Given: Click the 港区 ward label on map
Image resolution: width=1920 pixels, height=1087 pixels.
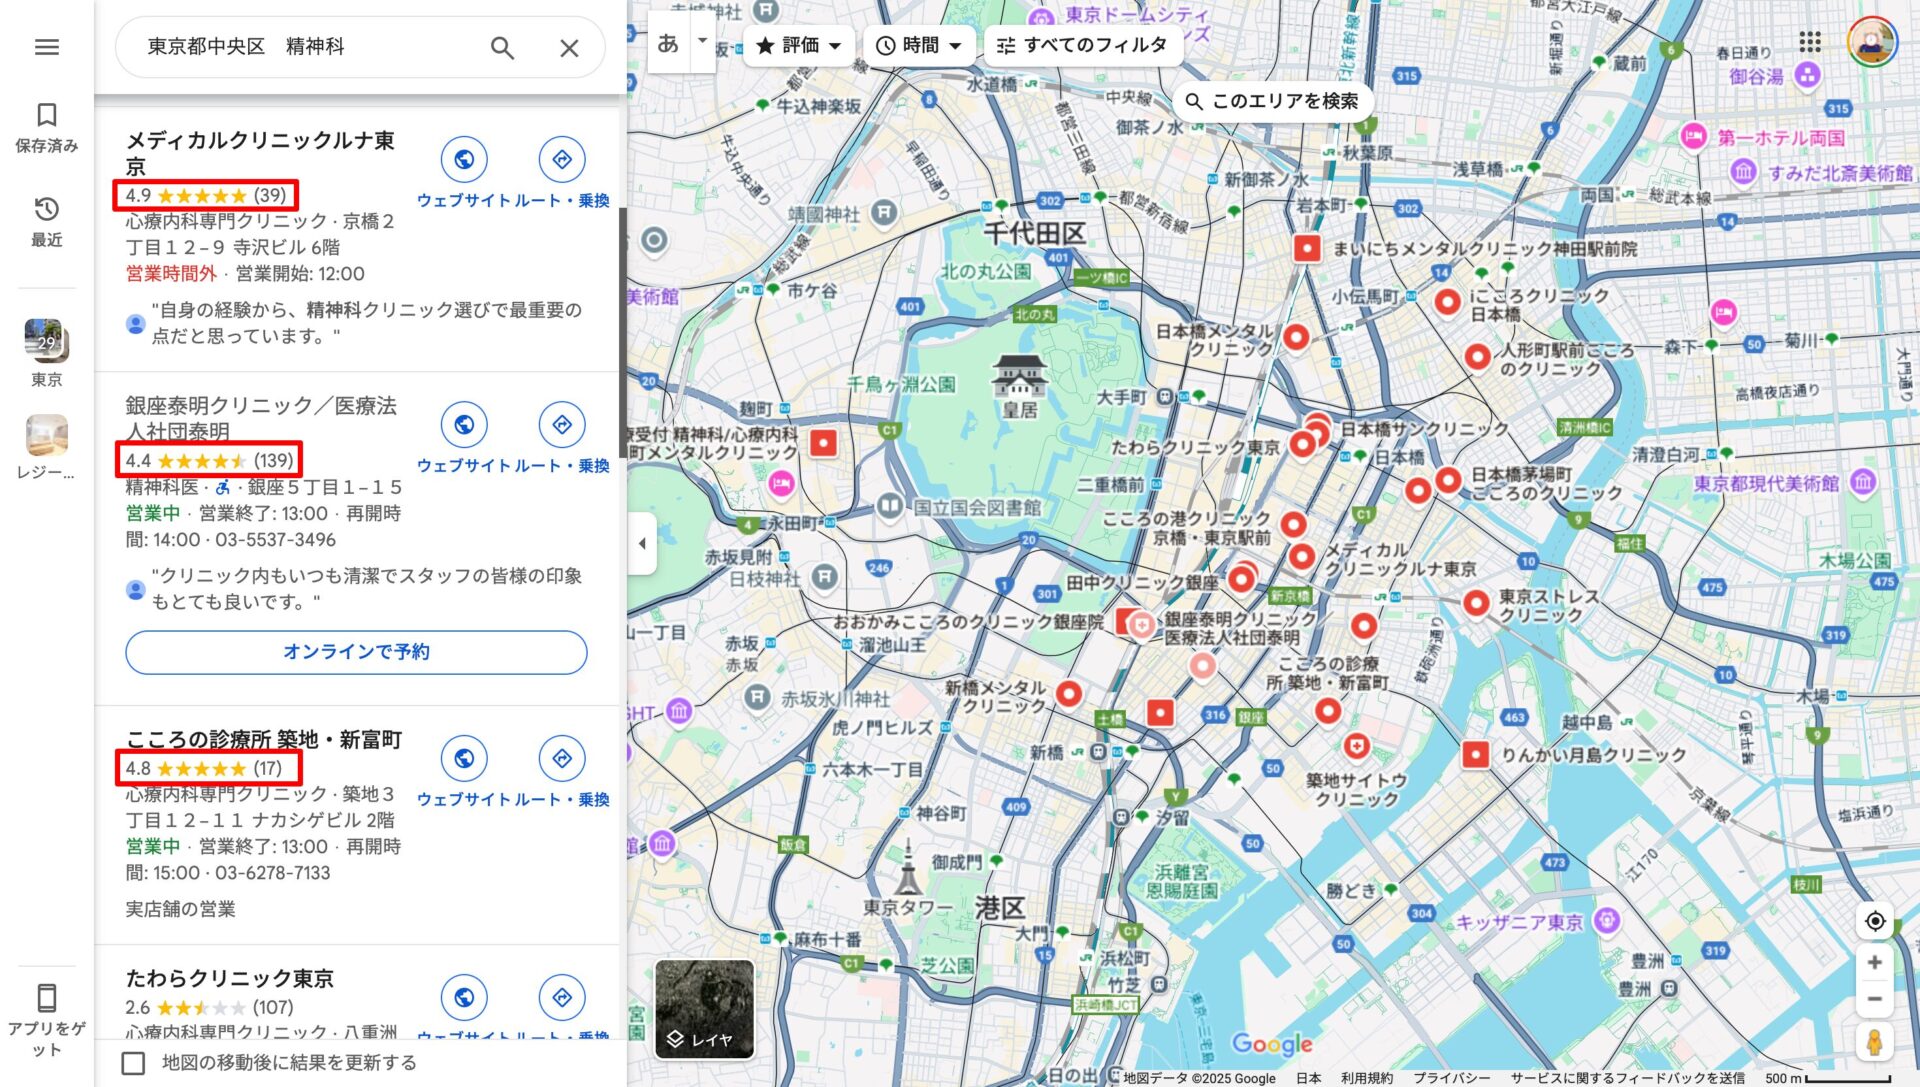Looking at the screenshot, I should (x=999, y=908).
